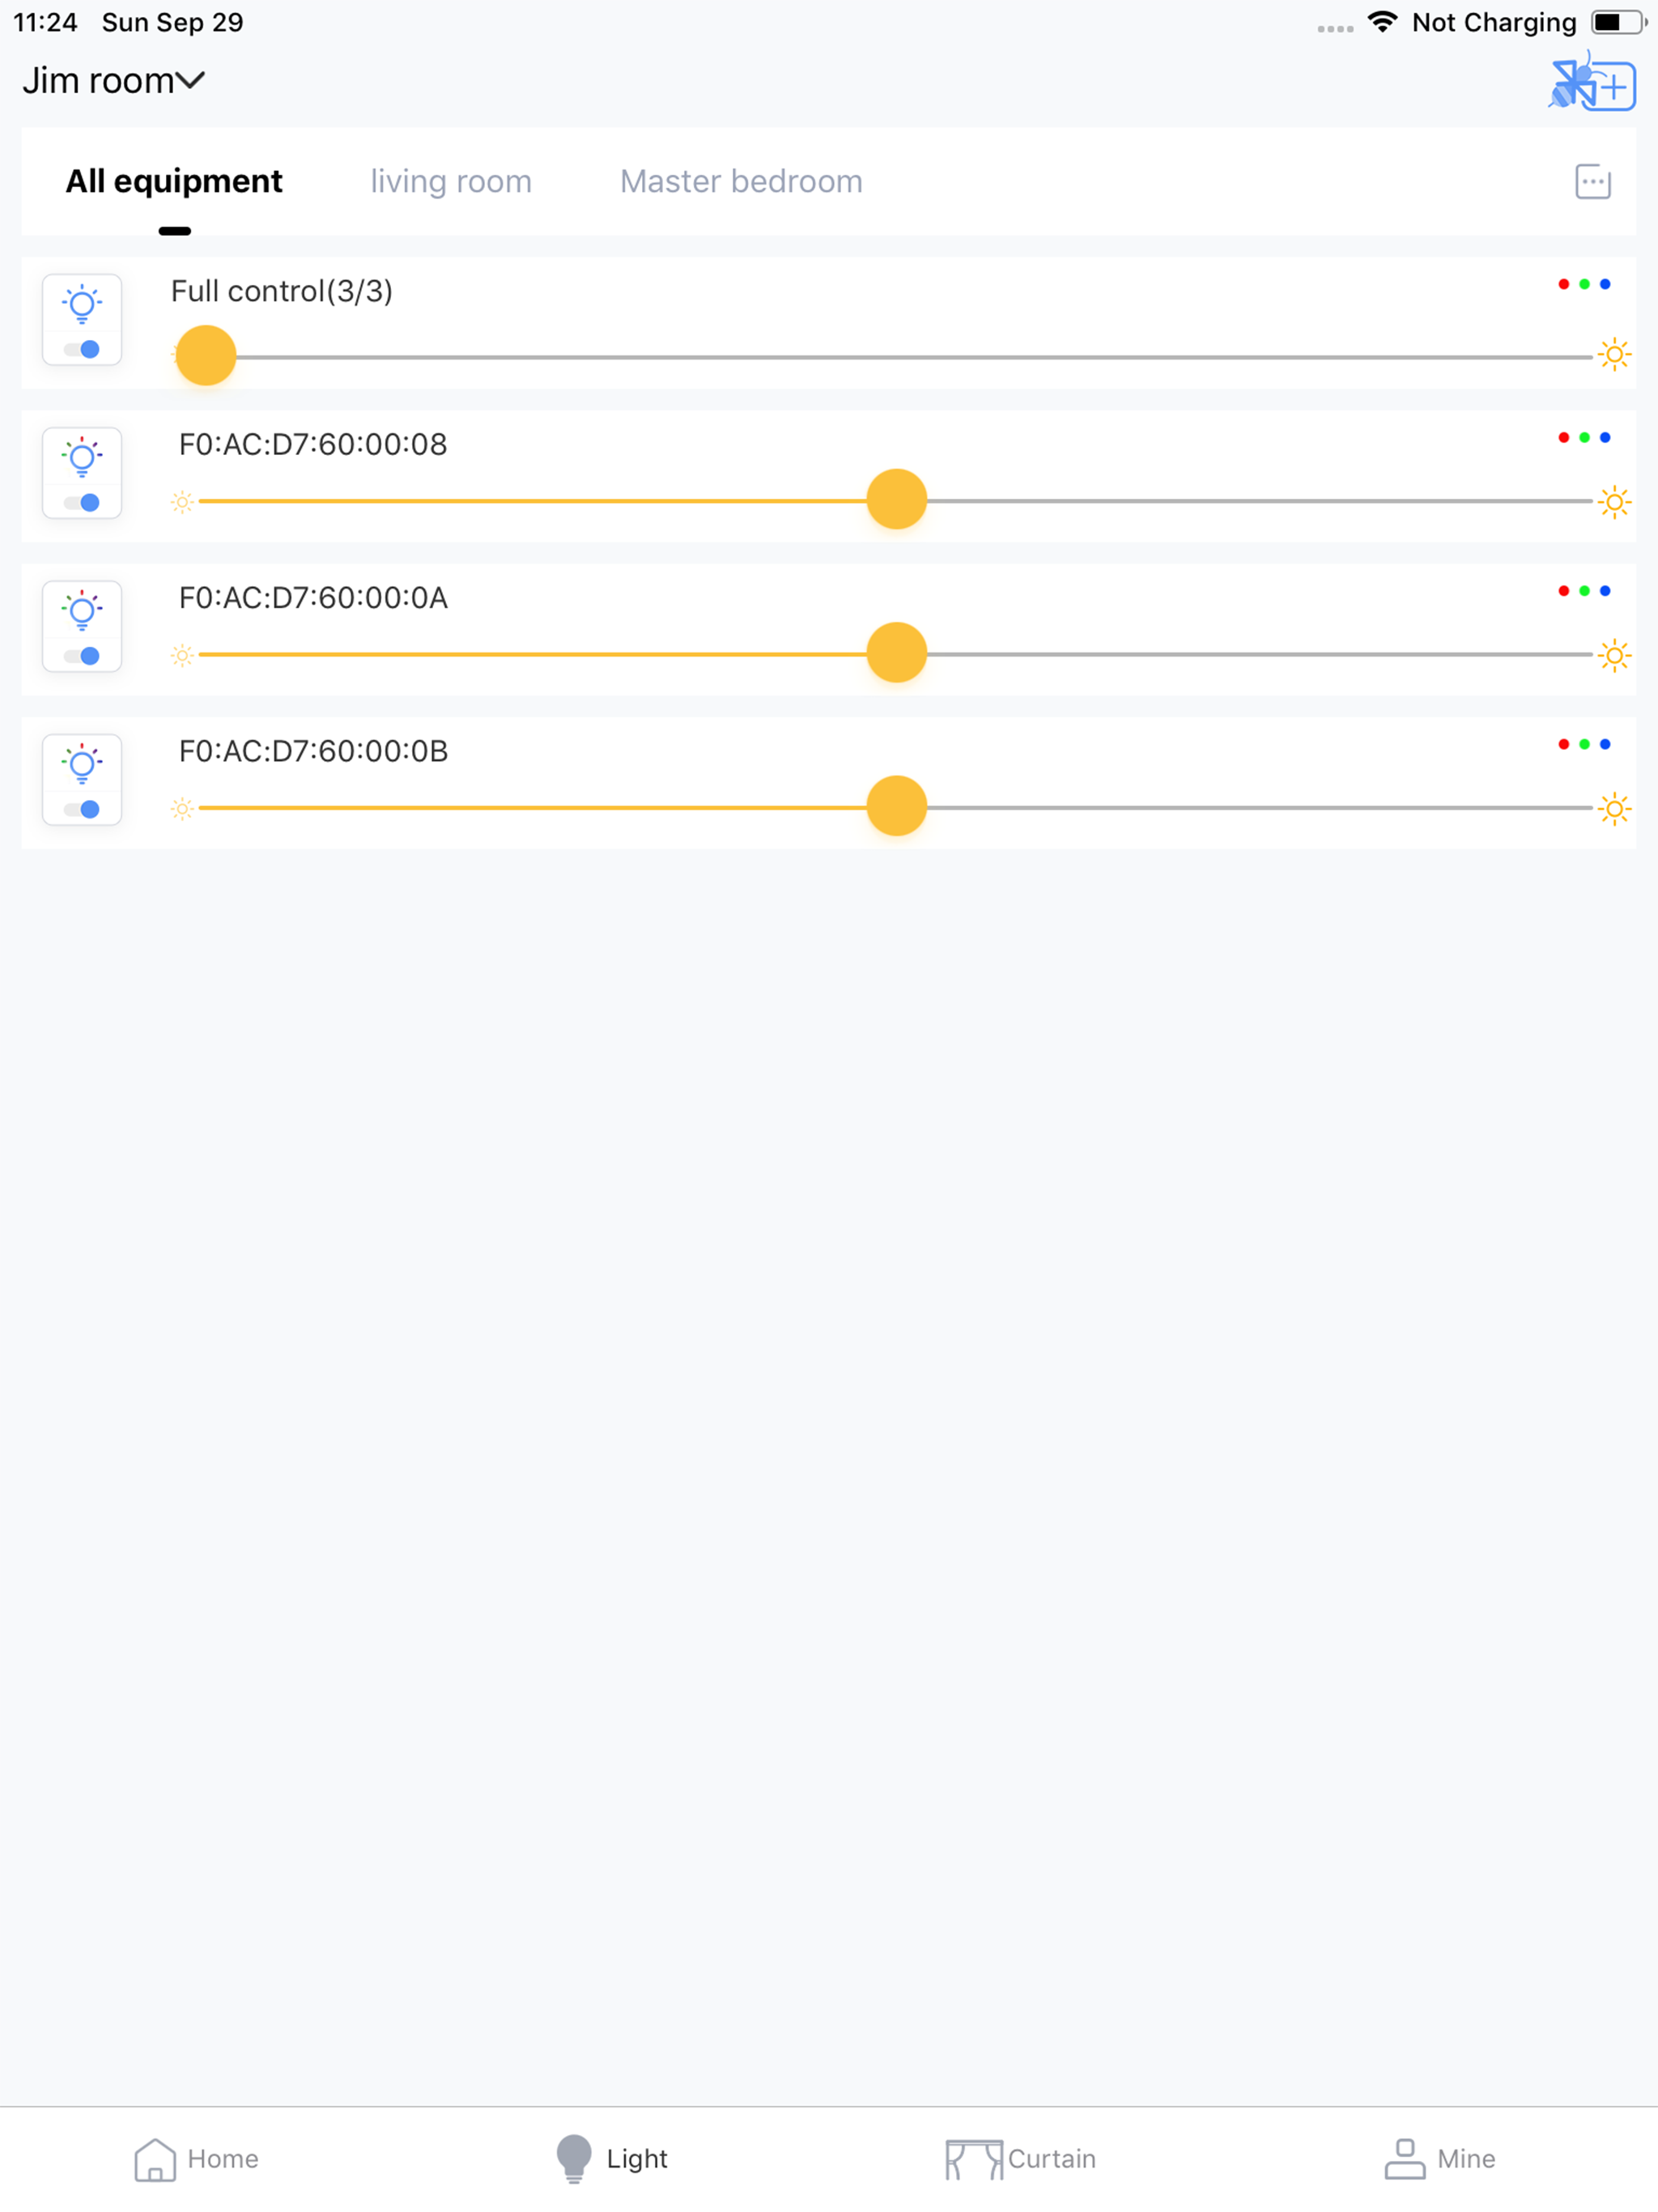Select Light in the bottom navigation
Viewport: 1658px width, 2212px height.
pyautogui.click(x=610, y=2157)
